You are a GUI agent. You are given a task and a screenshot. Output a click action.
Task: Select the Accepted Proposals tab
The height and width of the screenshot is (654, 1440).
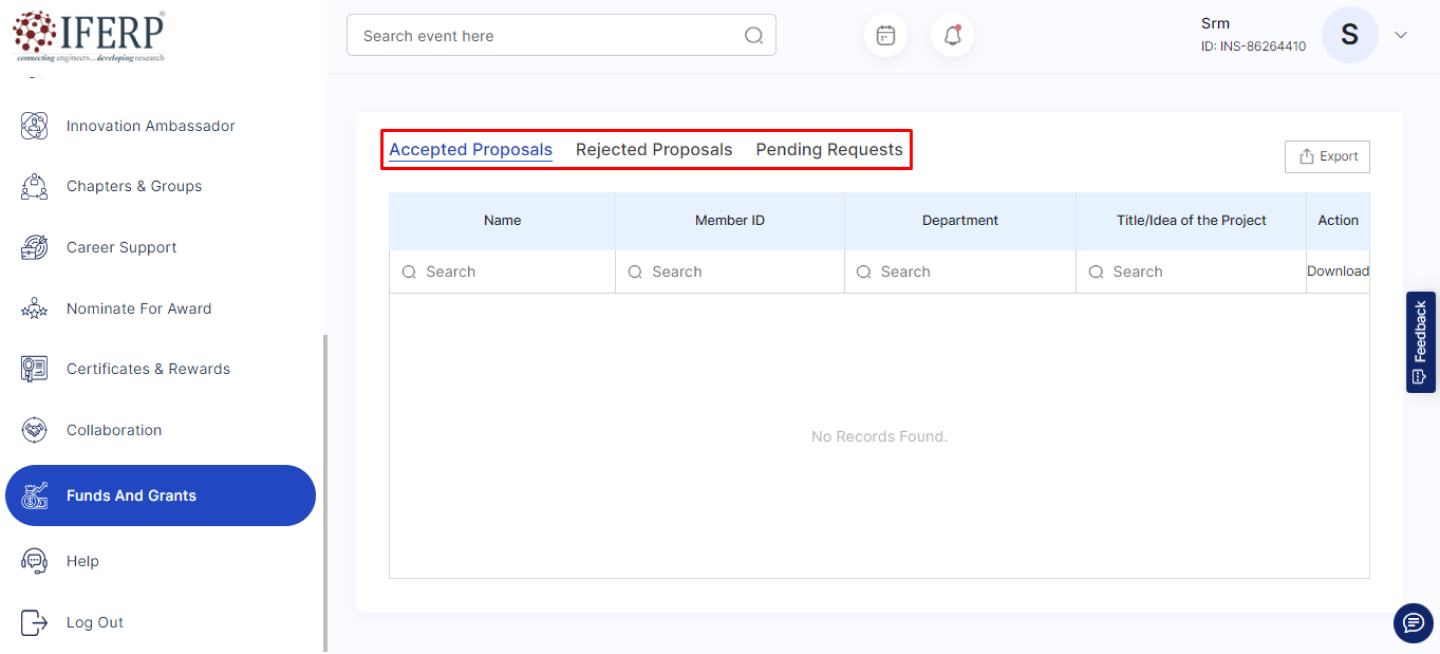pos(470,150)
